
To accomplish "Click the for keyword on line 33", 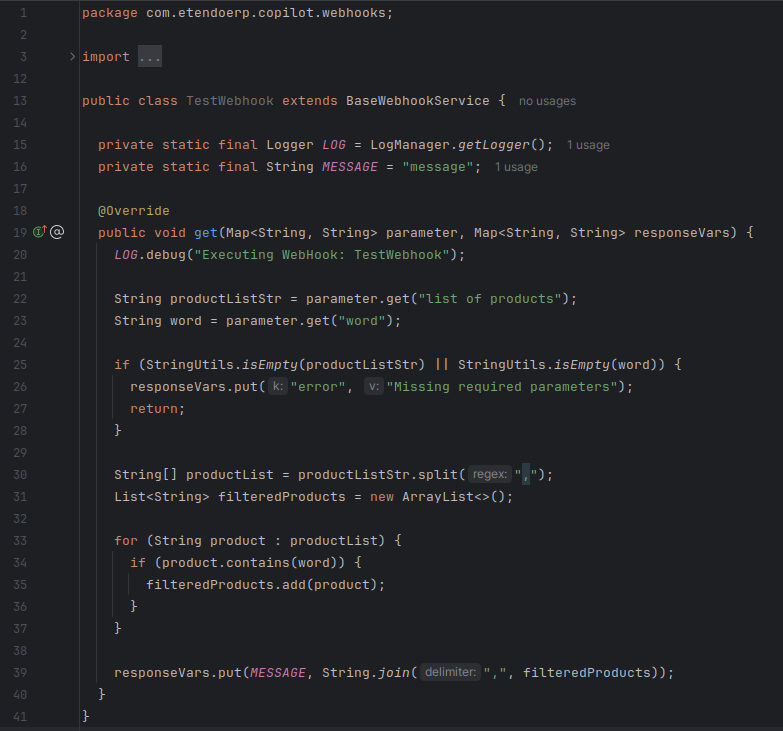I will pyautogui.click(x=126, y=540).
